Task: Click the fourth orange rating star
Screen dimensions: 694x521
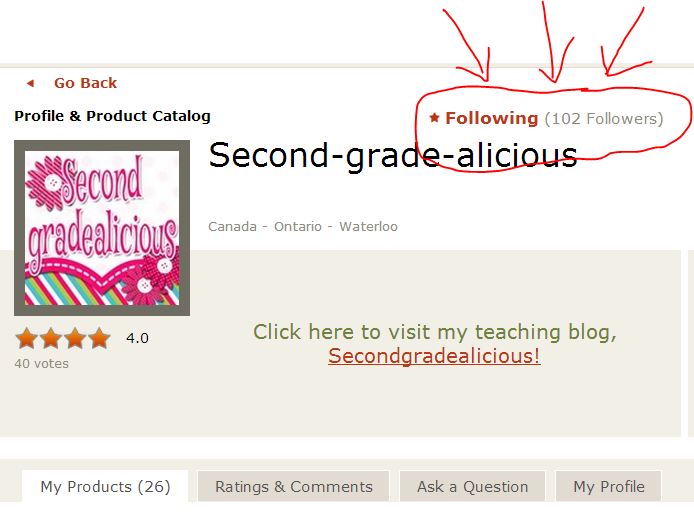Action: [99, 339]
